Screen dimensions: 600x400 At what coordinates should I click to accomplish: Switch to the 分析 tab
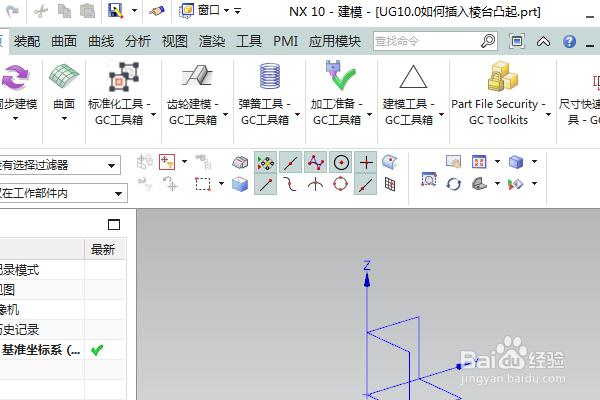click(x=138, y=41)
